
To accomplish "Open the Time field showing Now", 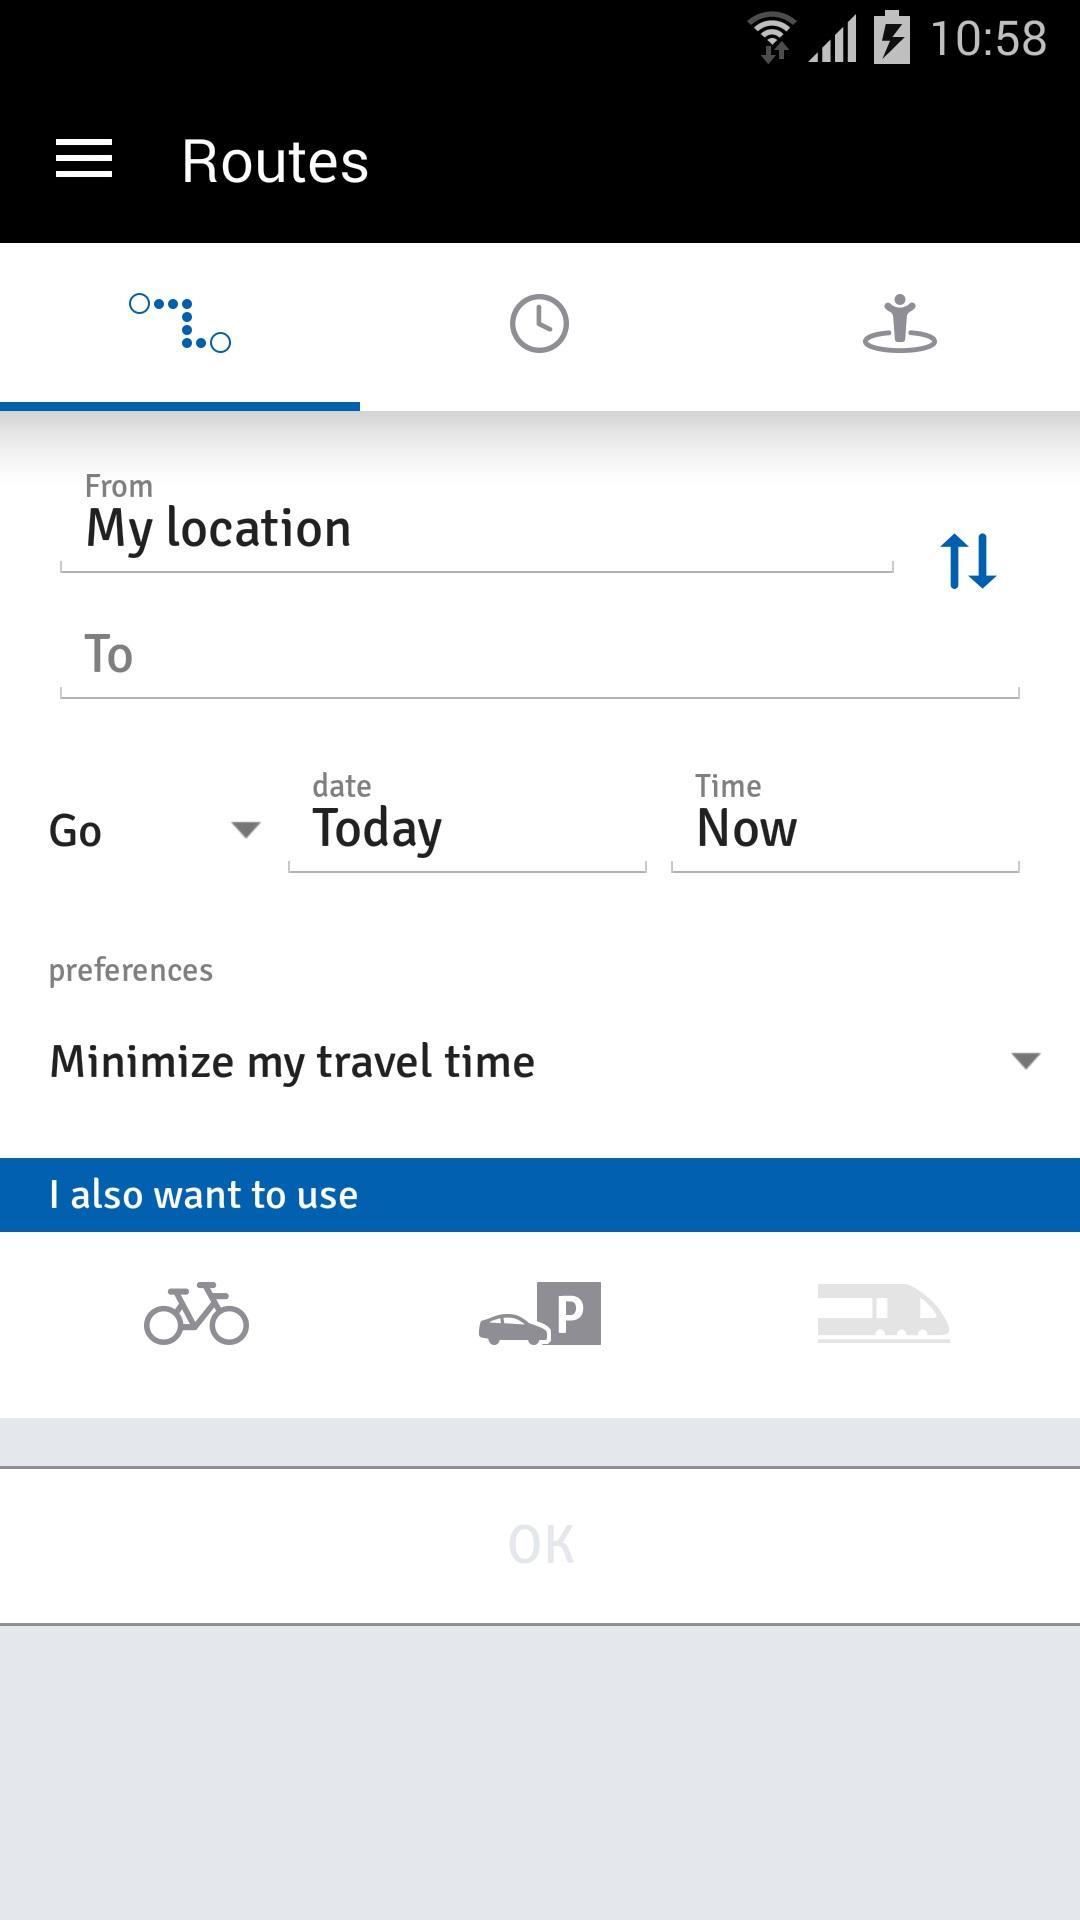I will (x=845, y=828).
